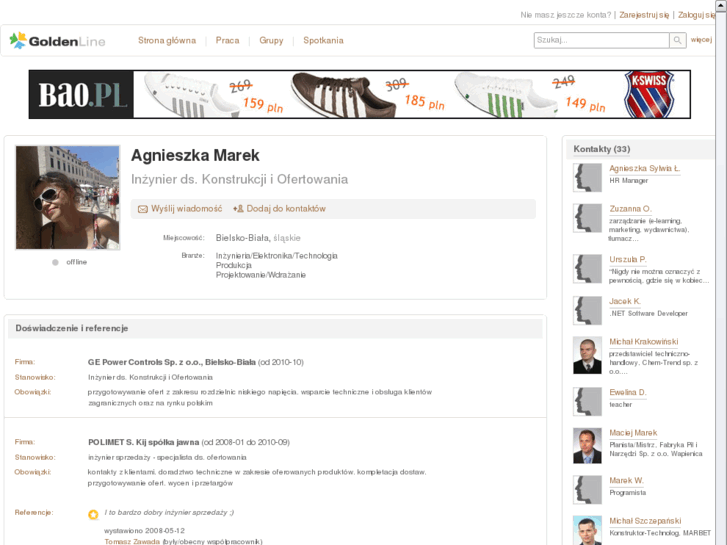Click Doświadczenie i referencje section header
This screenshot has width=727, height=545.
click(71, 328)
